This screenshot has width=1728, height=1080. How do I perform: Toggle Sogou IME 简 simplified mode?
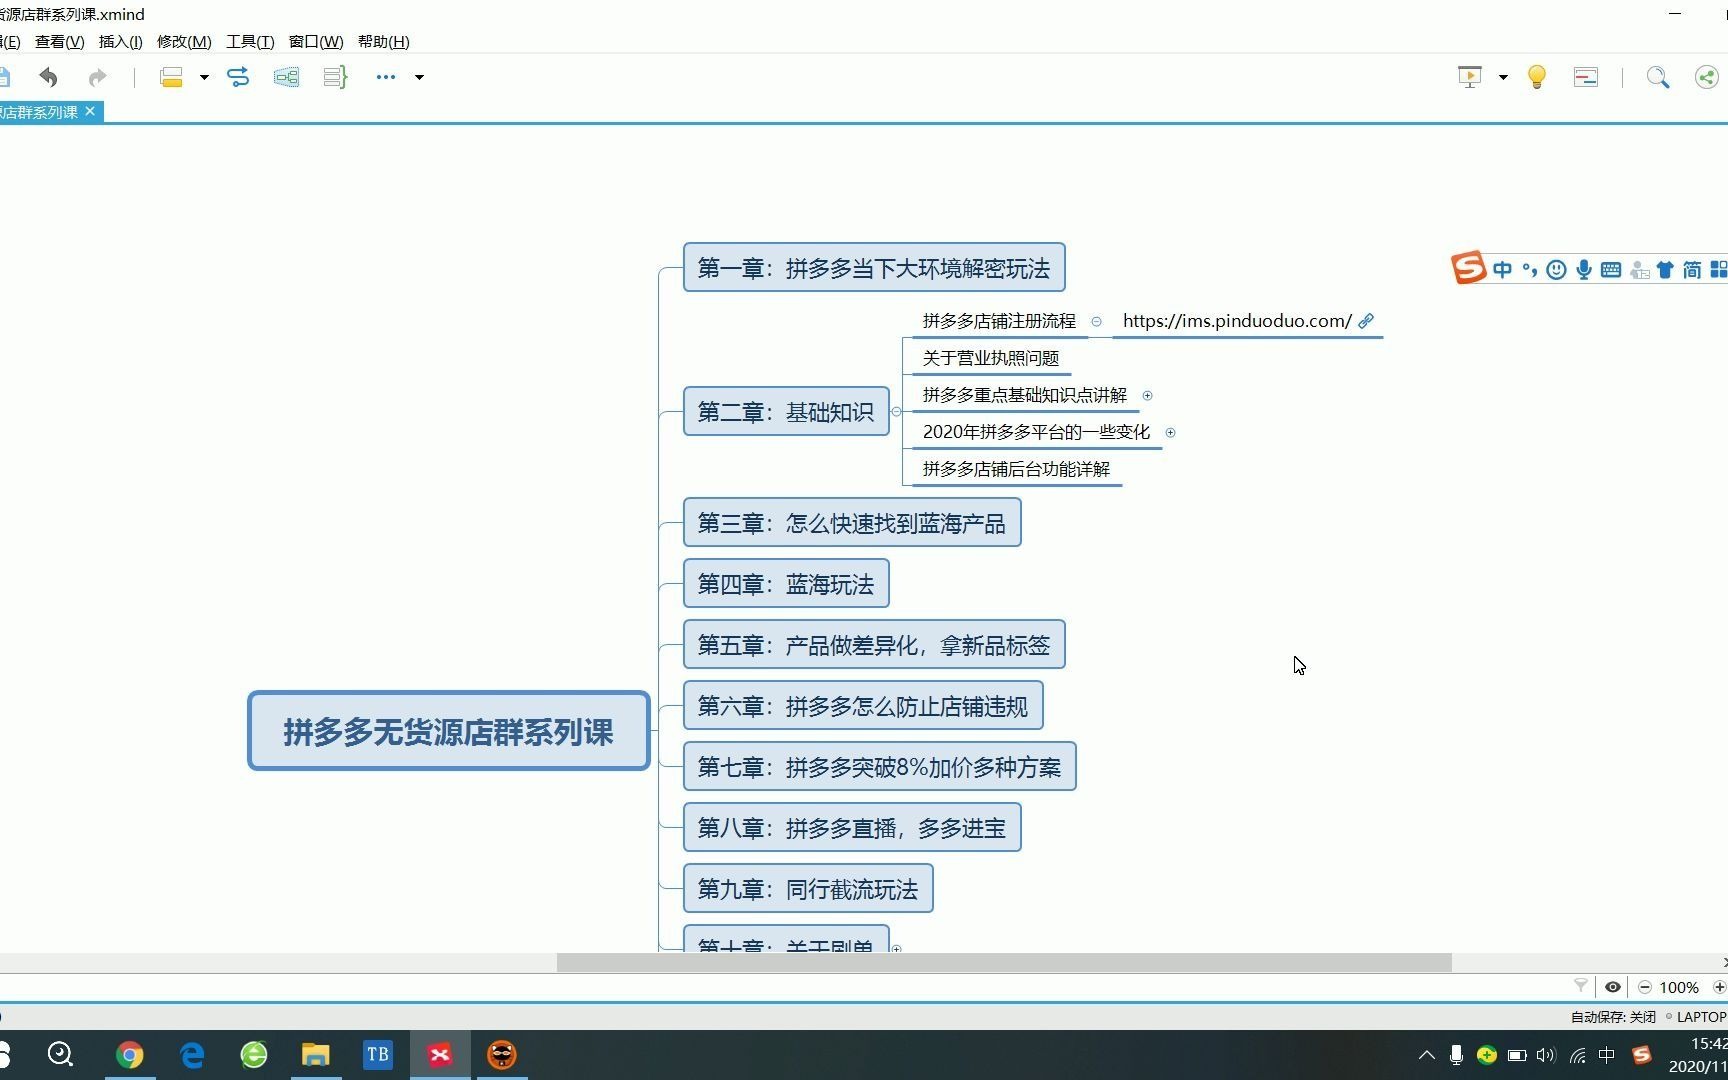[x=1692, y=270]
